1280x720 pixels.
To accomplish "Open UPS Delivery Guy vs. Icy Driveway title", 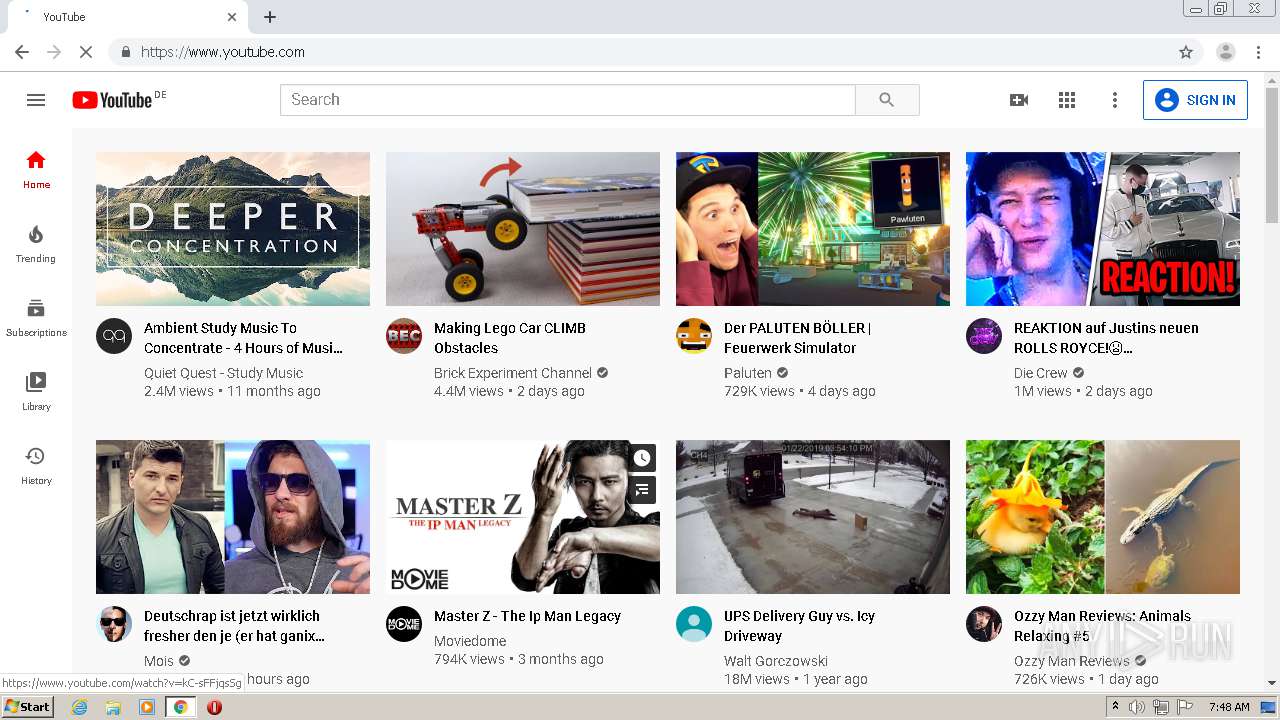I will [x=799, y=626].
